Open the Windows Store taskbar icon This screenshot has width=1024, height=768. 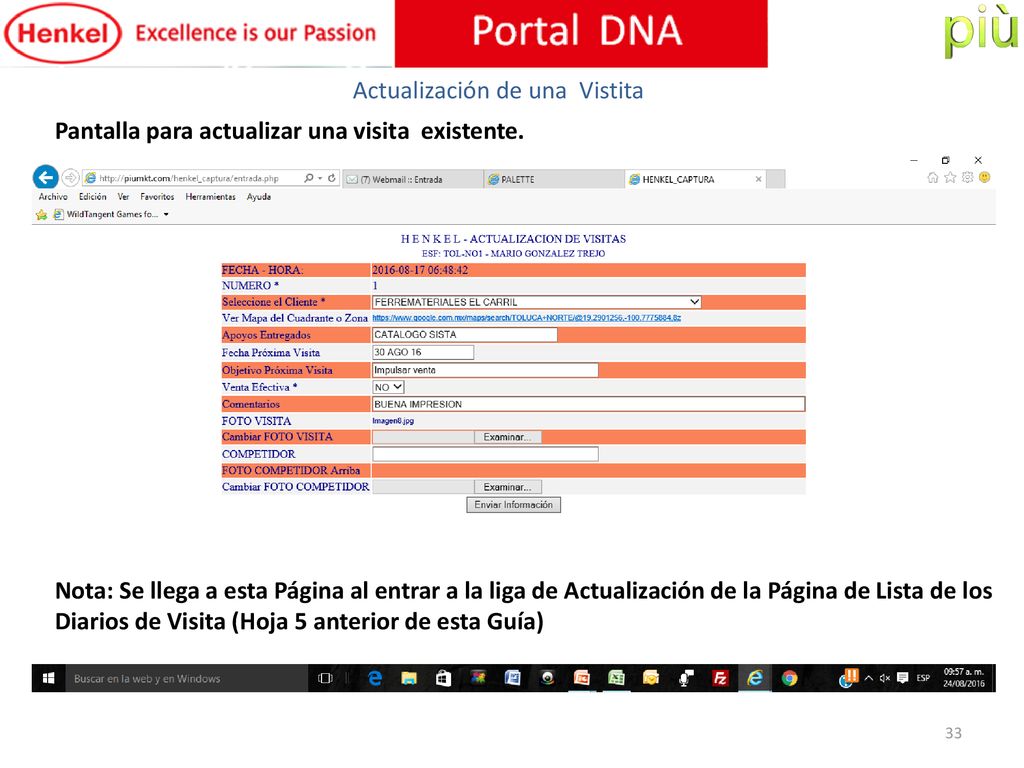tap(443, 679)
